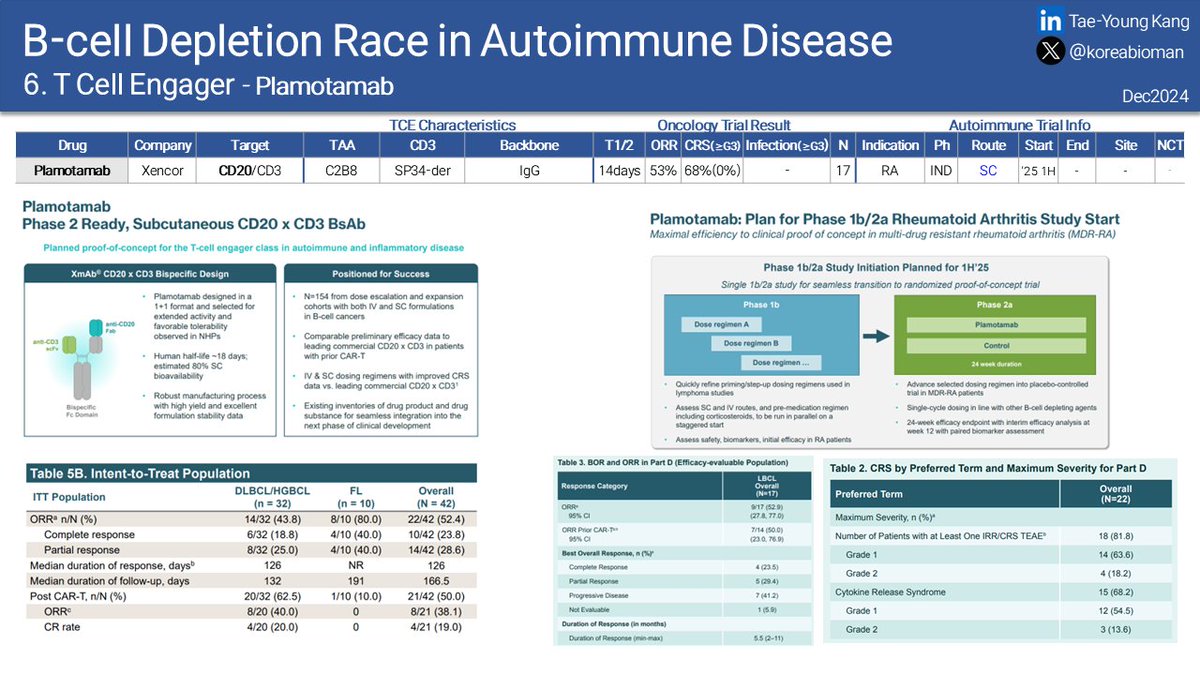Open the Tae-Young Kang author name

point(1128,19)
